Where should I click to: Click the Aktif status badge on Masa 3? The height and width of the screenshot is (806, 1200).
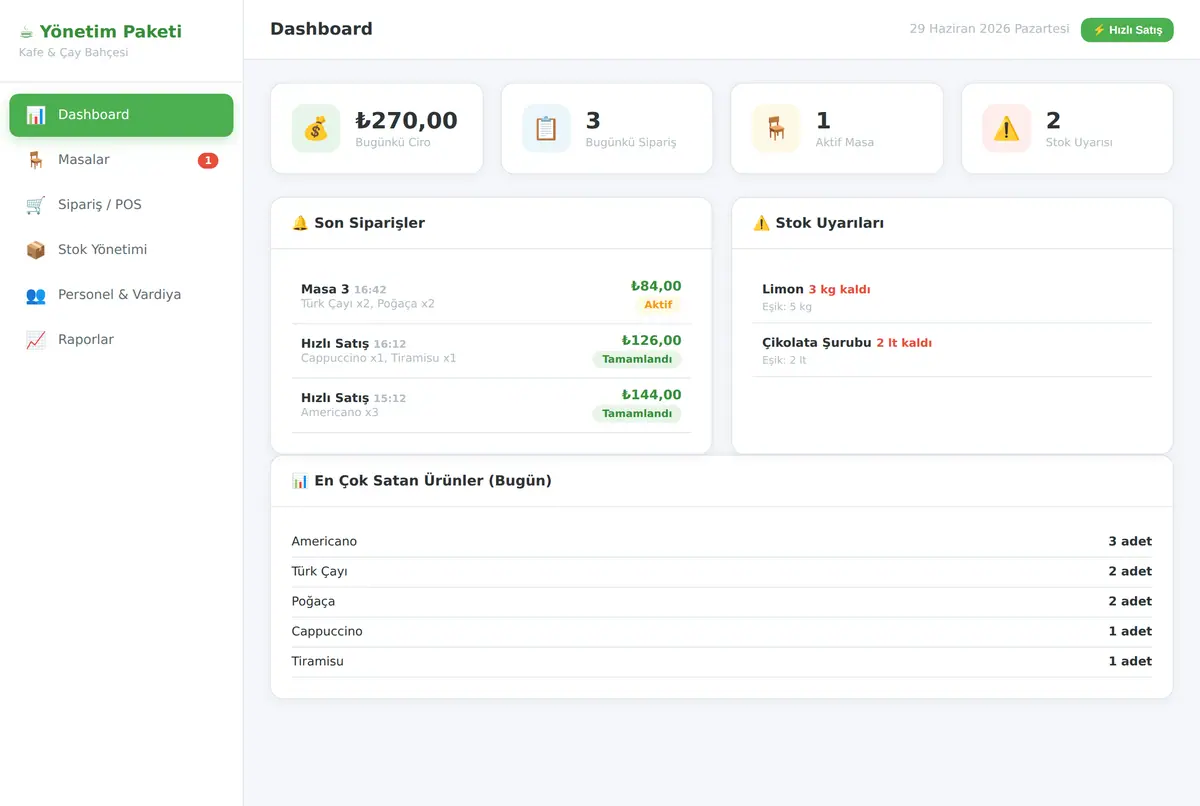658,305
